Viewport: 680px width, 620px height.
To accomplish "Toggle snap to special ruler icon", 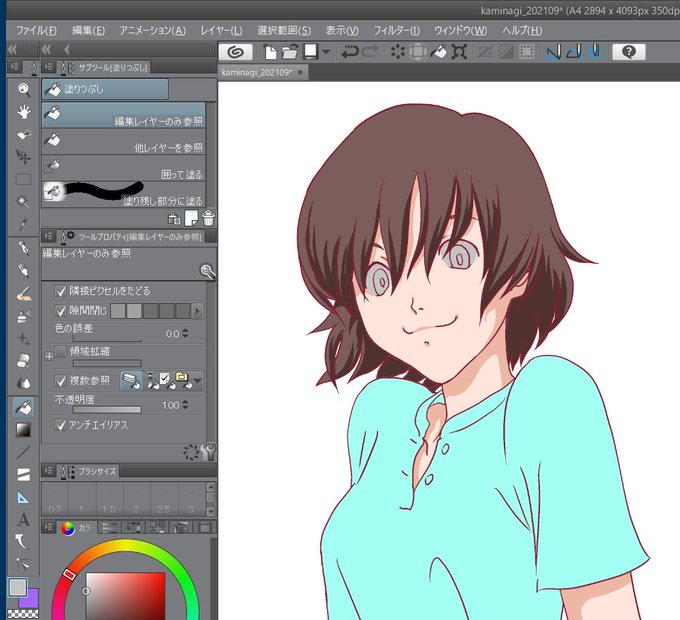I will (574, 52).
